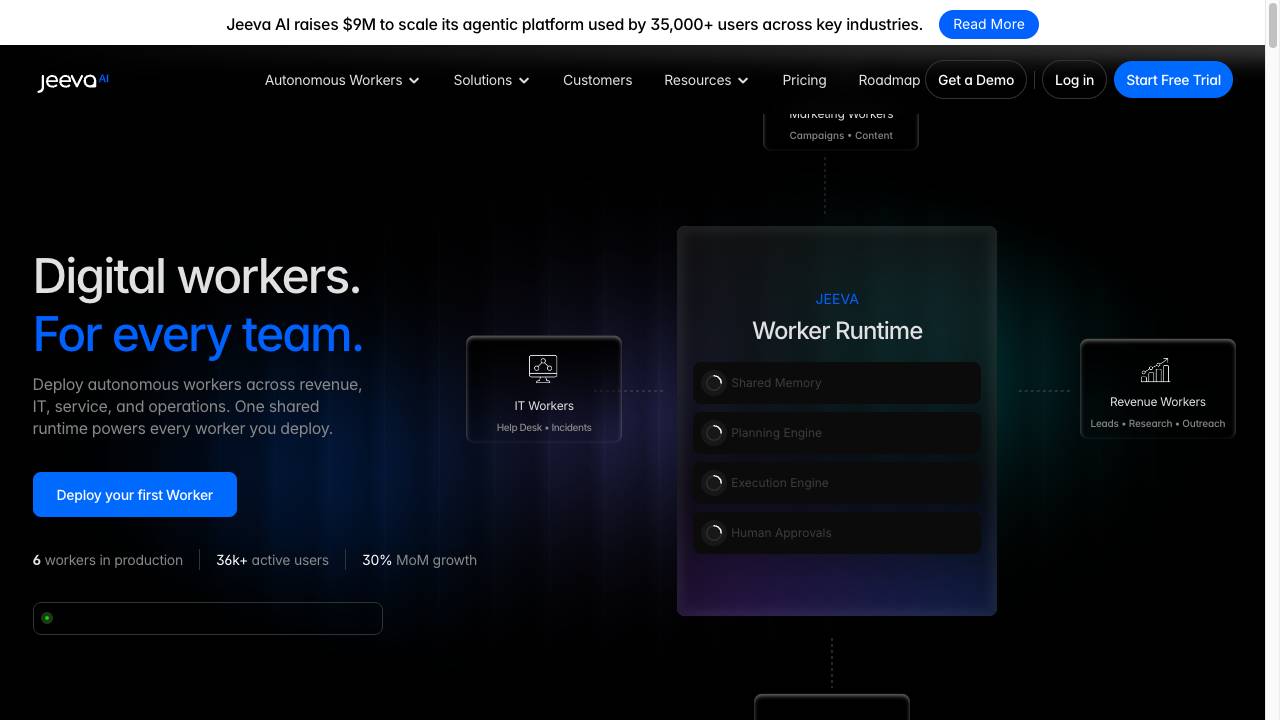Screen dimensions: 1280x720
Task: Click the green status dot indicator
Action: point(47,618)
